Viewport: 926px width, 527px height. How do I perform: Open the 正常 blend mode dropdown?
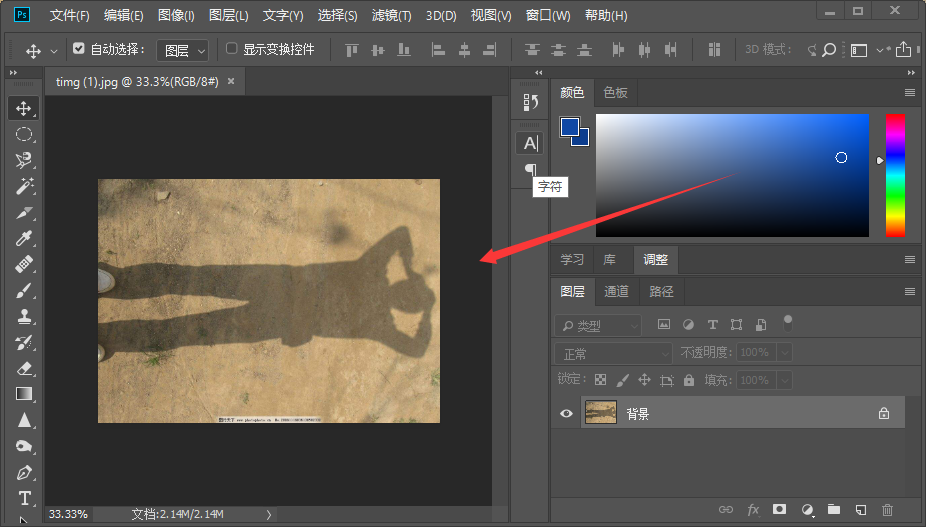click(x=614, y=353)
